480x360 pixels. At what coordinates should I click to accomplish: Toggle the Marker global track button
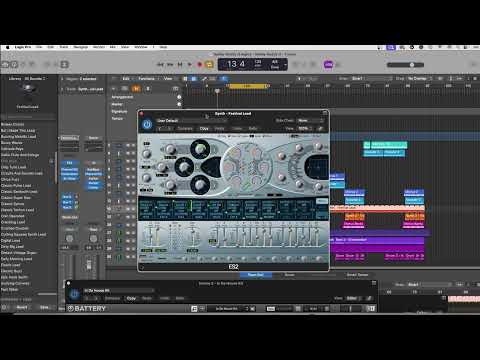click(x=179, y=104)
